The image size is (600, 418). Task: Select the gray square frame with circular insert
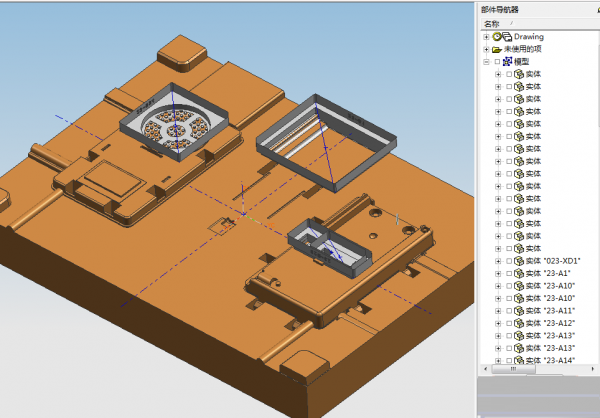pos(174,122)
